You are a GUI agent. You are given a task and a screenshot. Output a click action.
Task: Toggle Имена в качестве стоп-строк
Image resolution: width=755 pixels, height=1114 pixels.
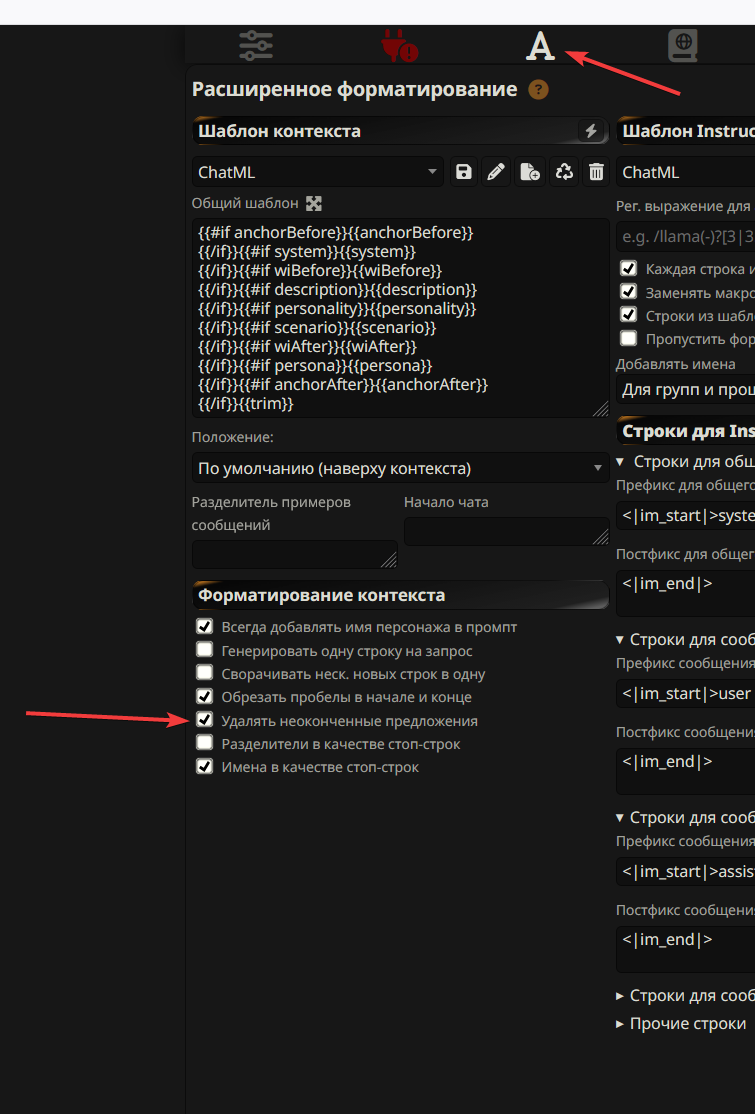coord(205,767)
